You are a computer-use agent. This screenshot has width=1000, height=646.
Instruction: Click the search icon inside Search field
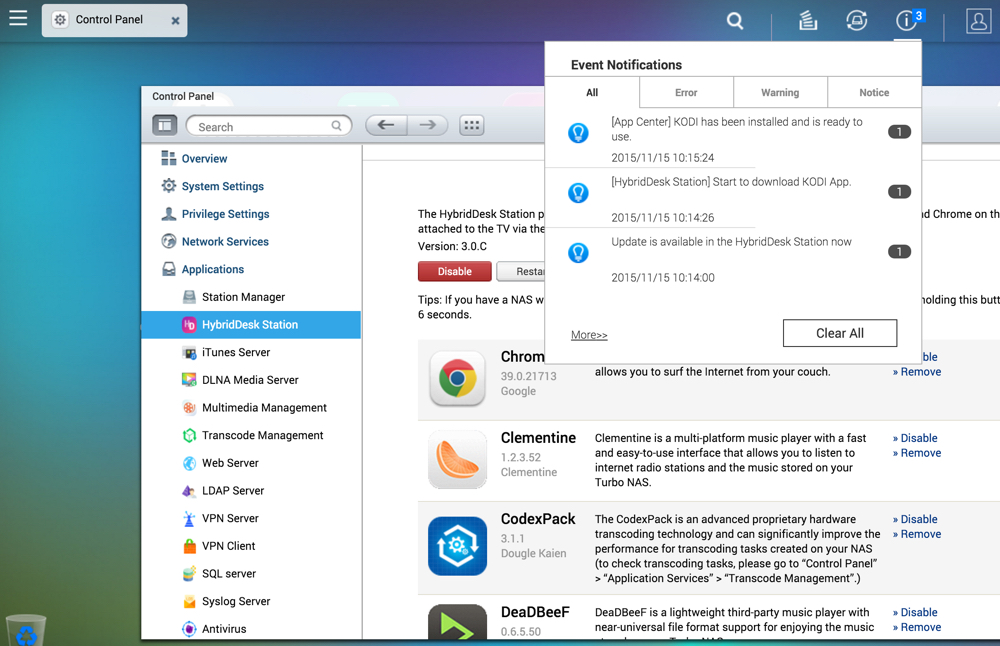point(337,126)
